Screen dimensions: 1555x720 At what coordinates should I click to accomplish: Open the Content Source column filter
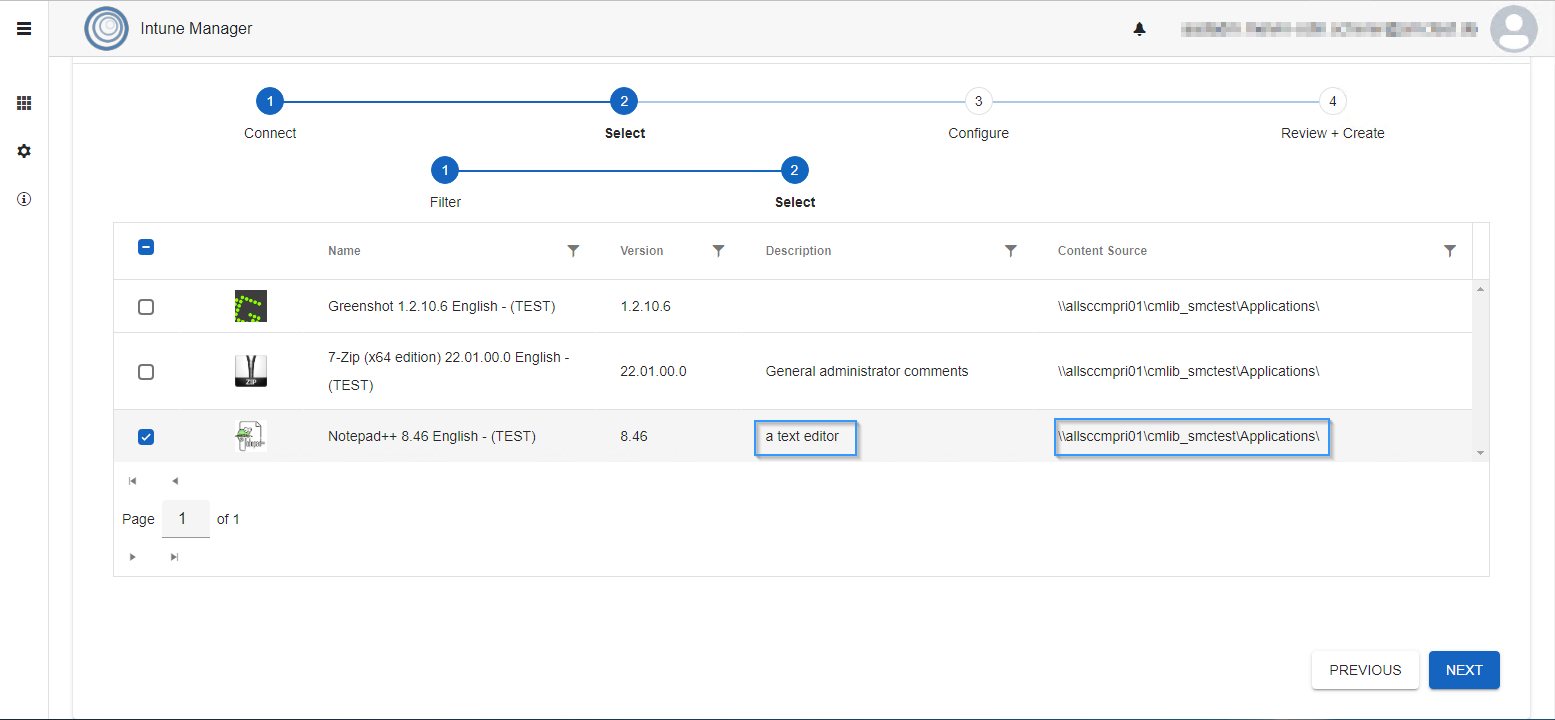coord(1450,251)
